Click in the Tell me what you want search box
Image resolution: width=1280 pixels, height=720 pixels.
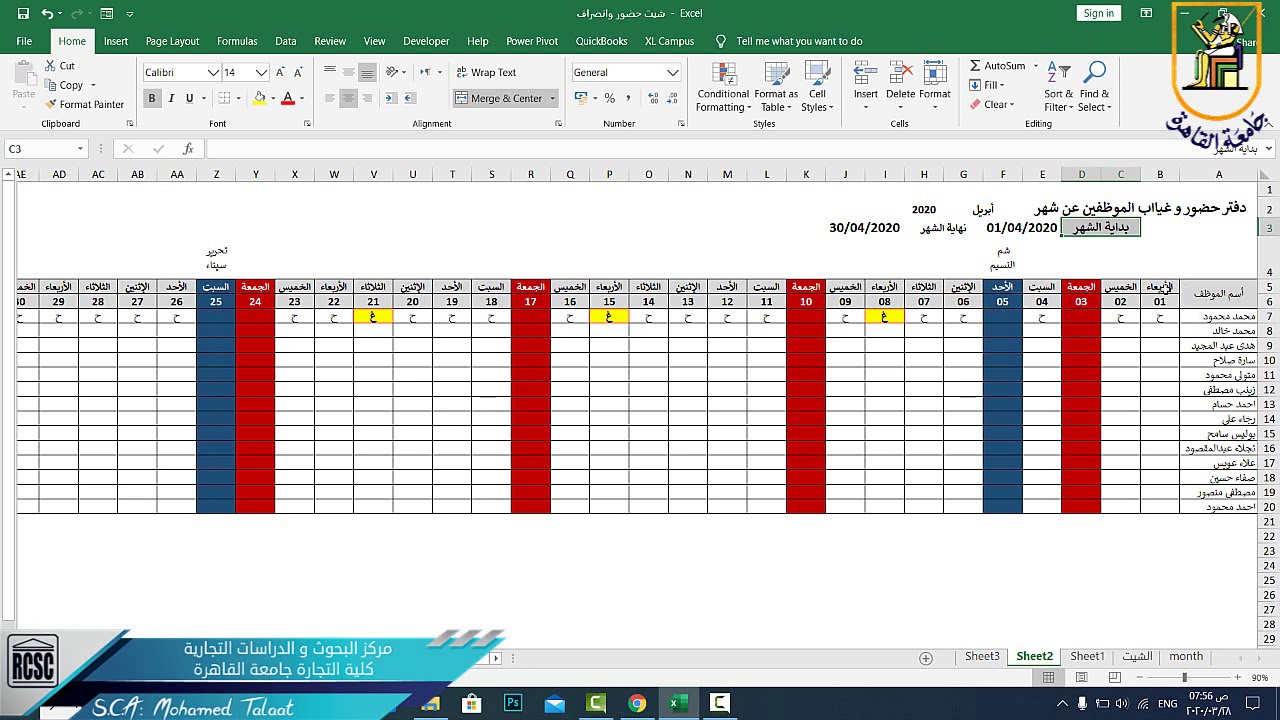tap(798, 41)
